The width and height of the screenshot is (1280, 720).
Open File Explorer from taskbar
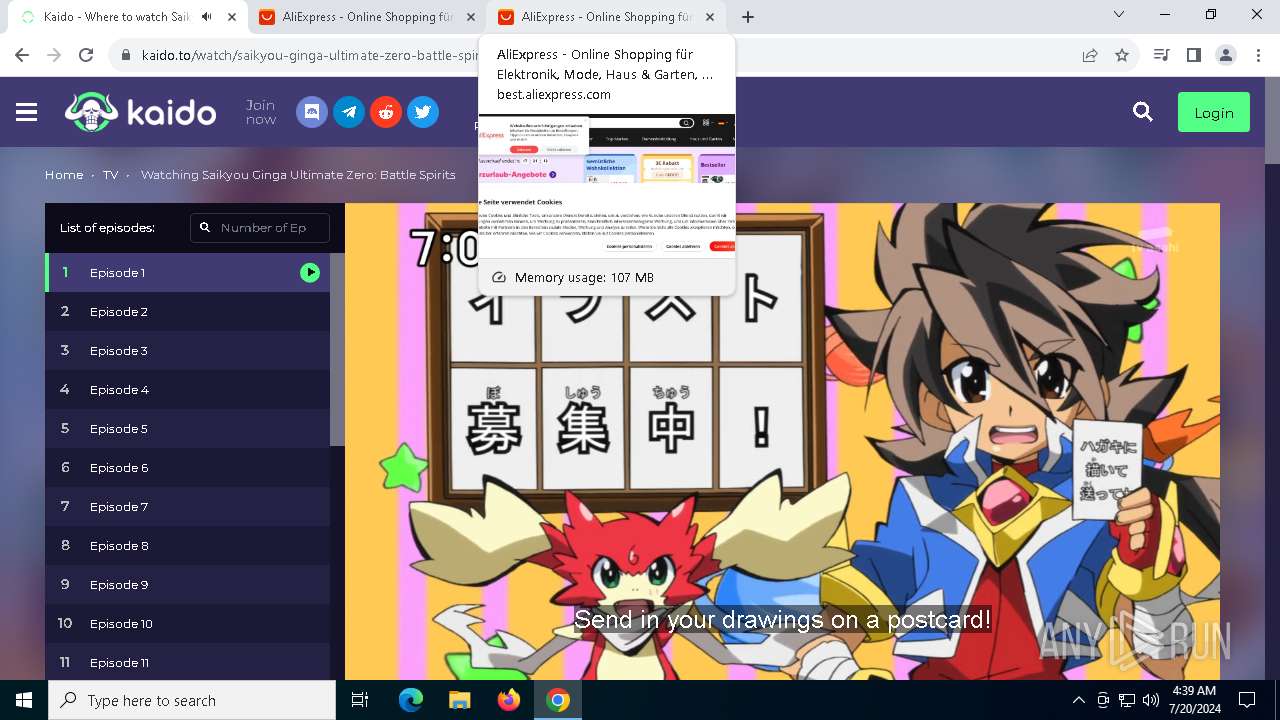[x=459, y=700]
